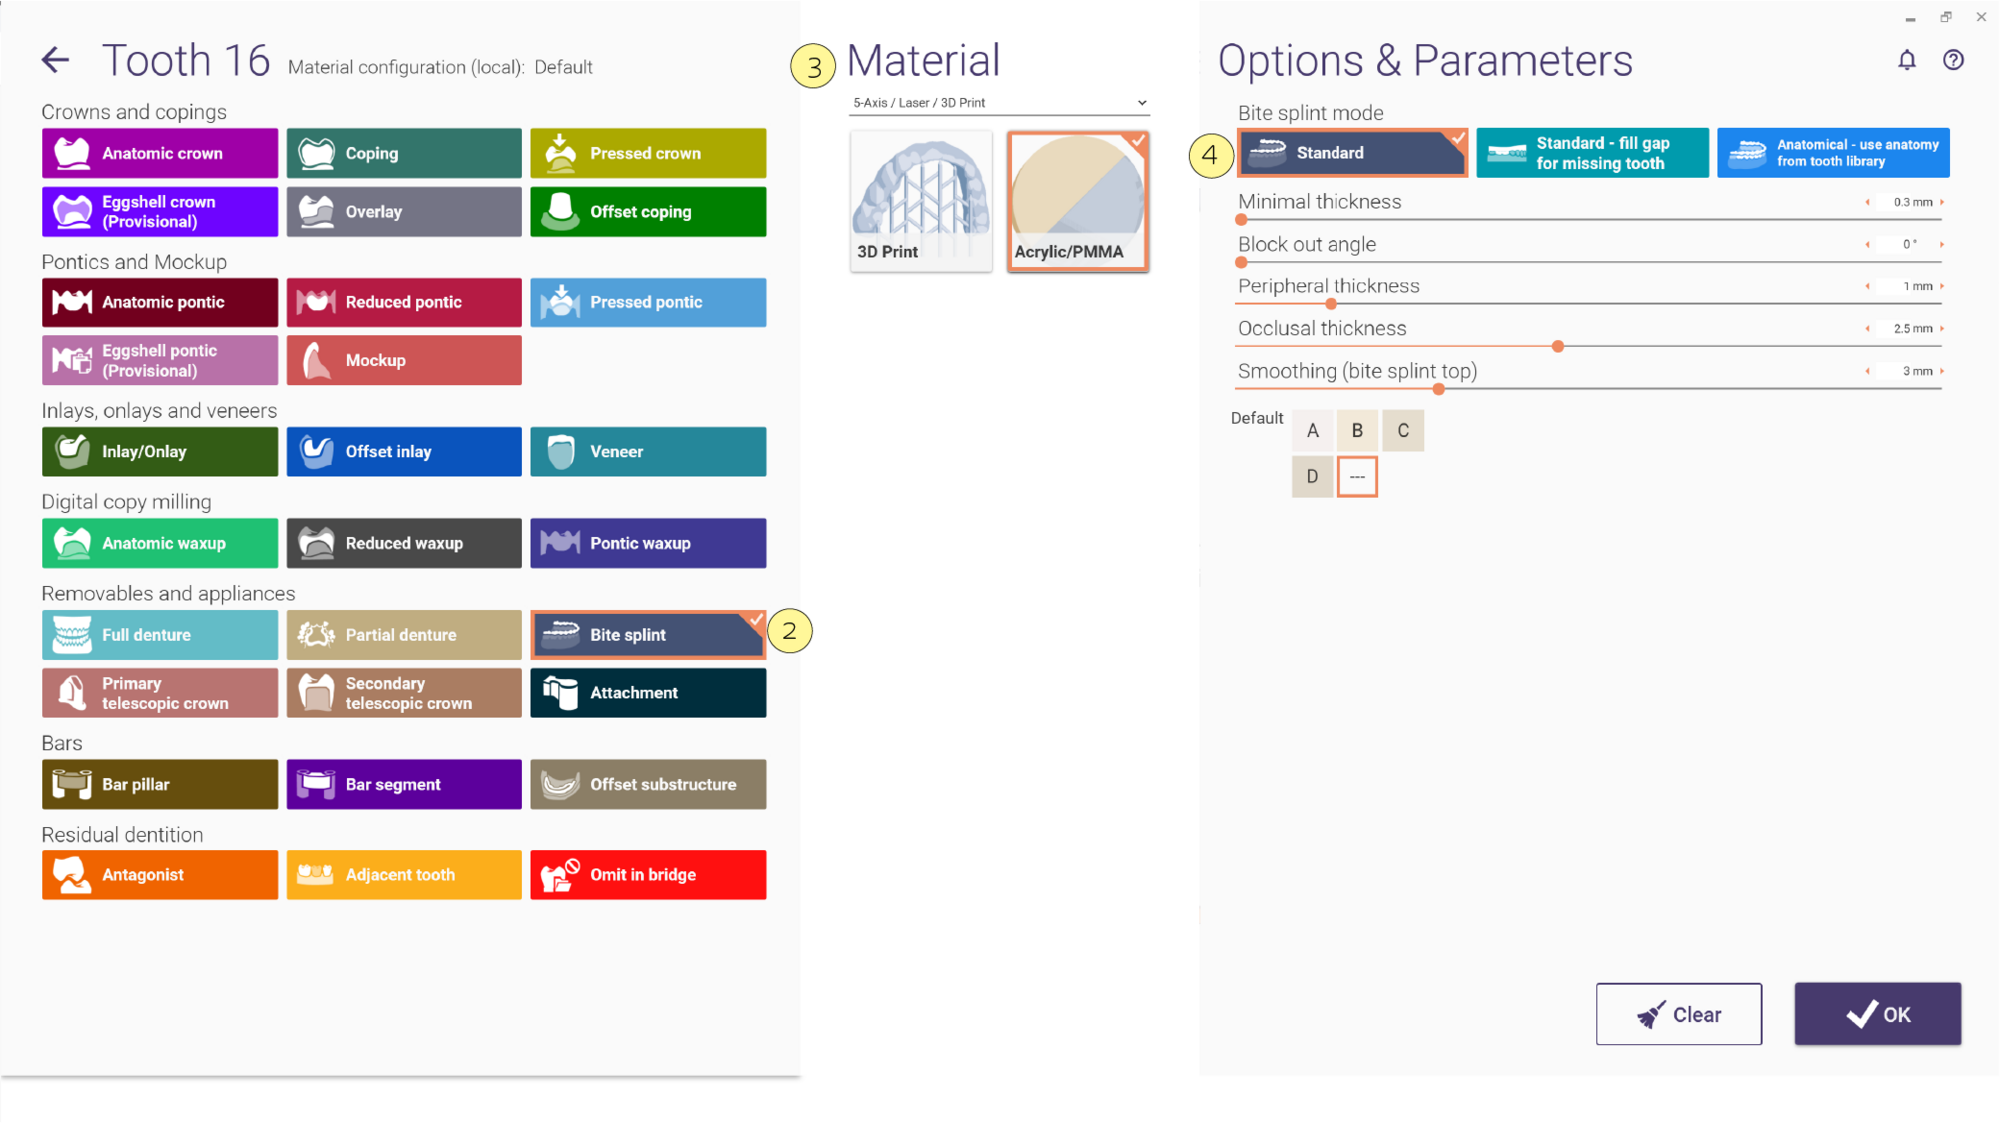The width and height of the screenshot is (2000, 1123).
Task: Toggle Standard bite splint mode
Action: (x=1352, y=153)
